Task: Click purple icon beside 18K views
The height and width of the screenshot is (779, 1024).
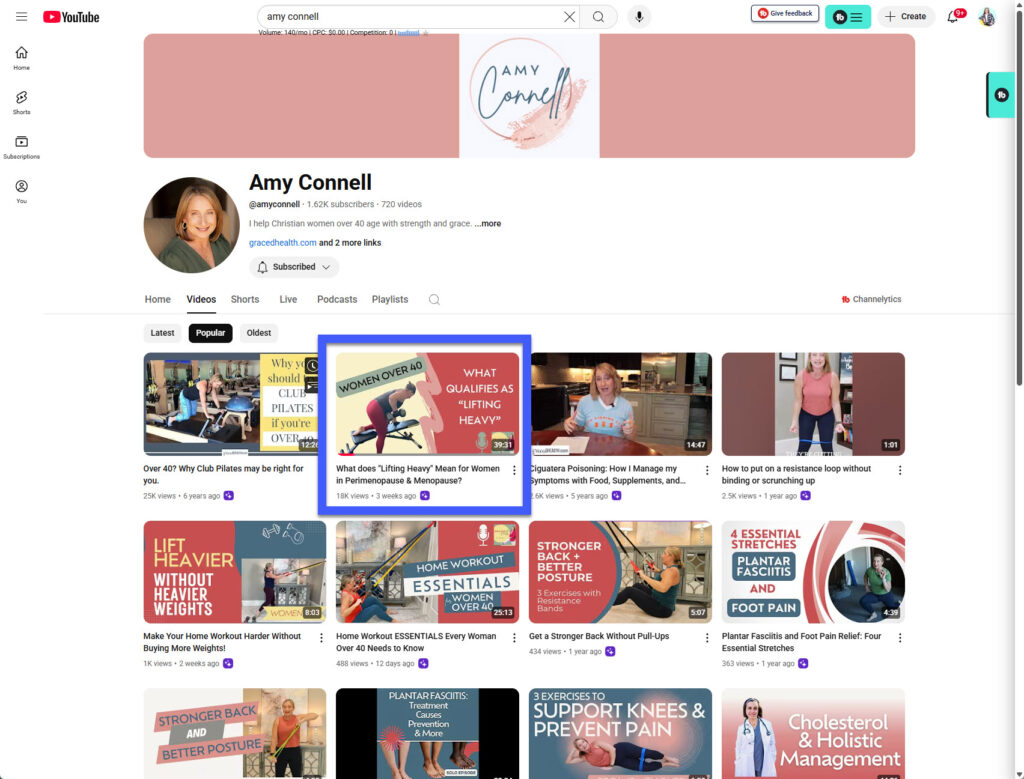Action: click(x=424, y=496)
